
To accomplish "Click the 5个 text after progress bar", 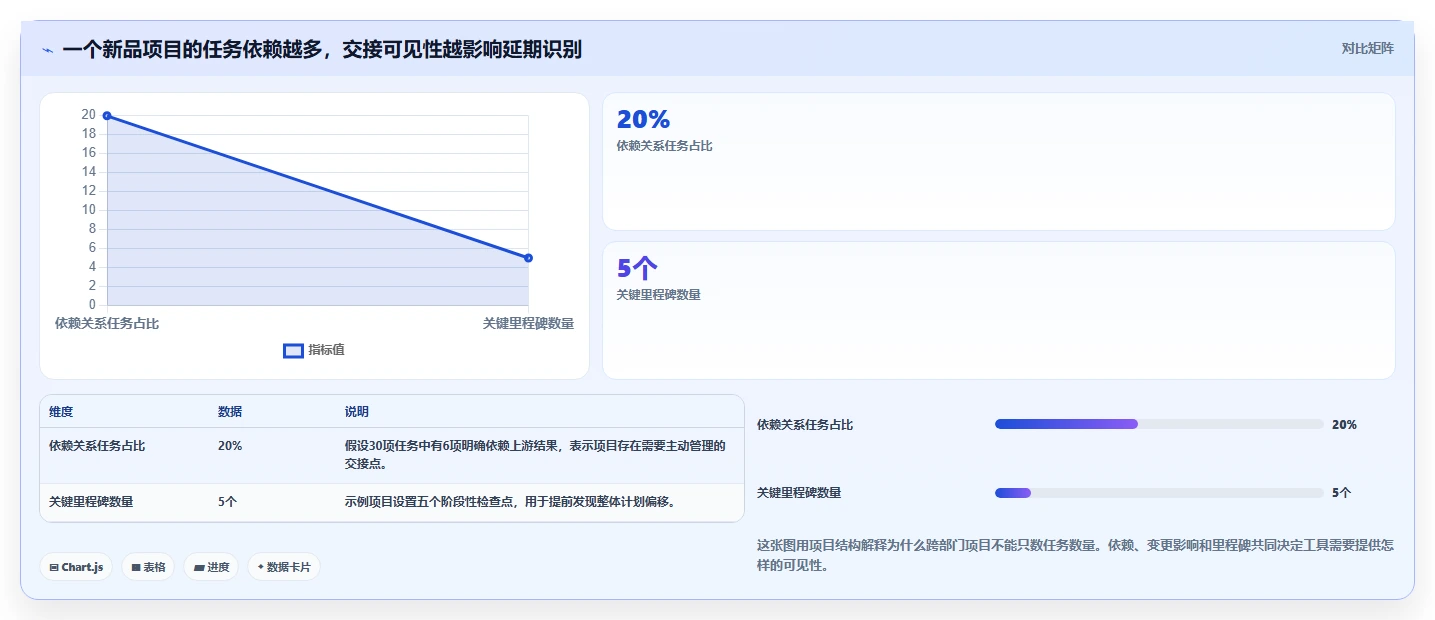I will pyautogui.click(x=1342, y=493).
